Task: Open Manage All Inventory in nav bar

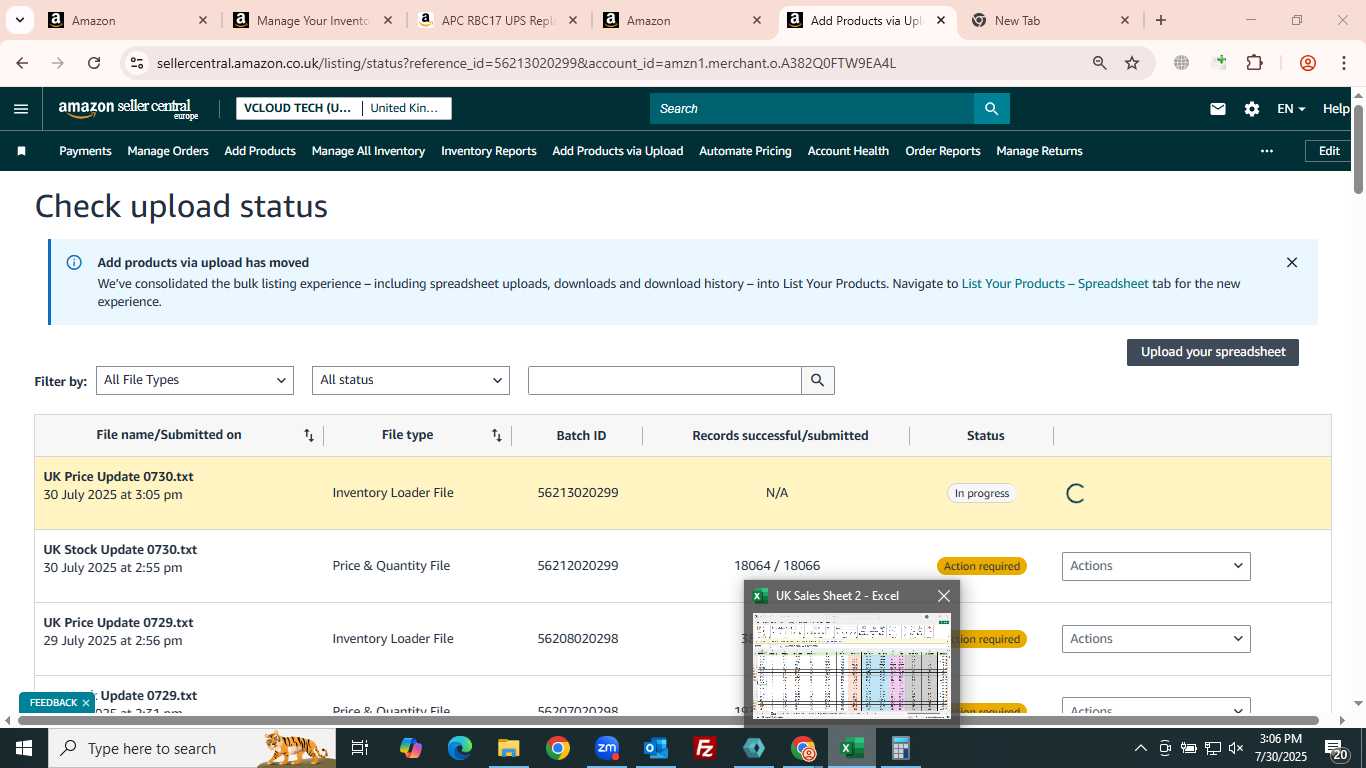Action: 368,151
